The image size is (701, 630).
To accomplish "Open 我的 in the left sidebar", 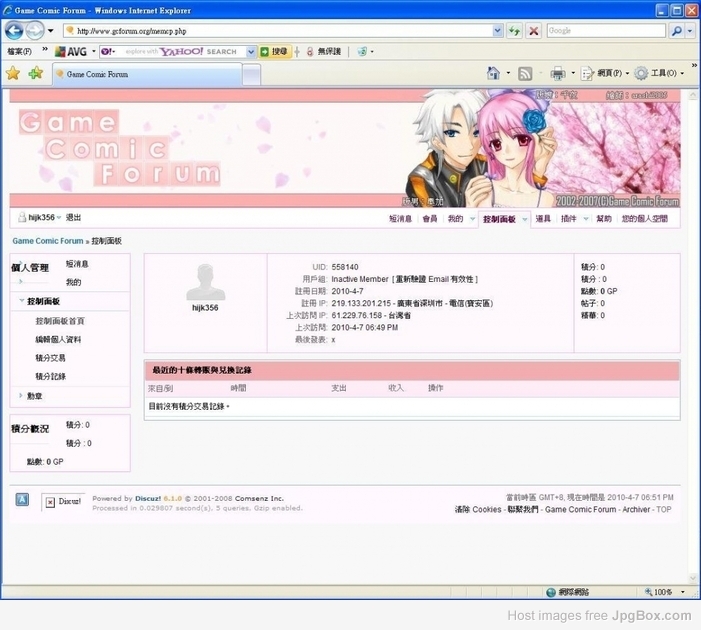I will [73, 282].
